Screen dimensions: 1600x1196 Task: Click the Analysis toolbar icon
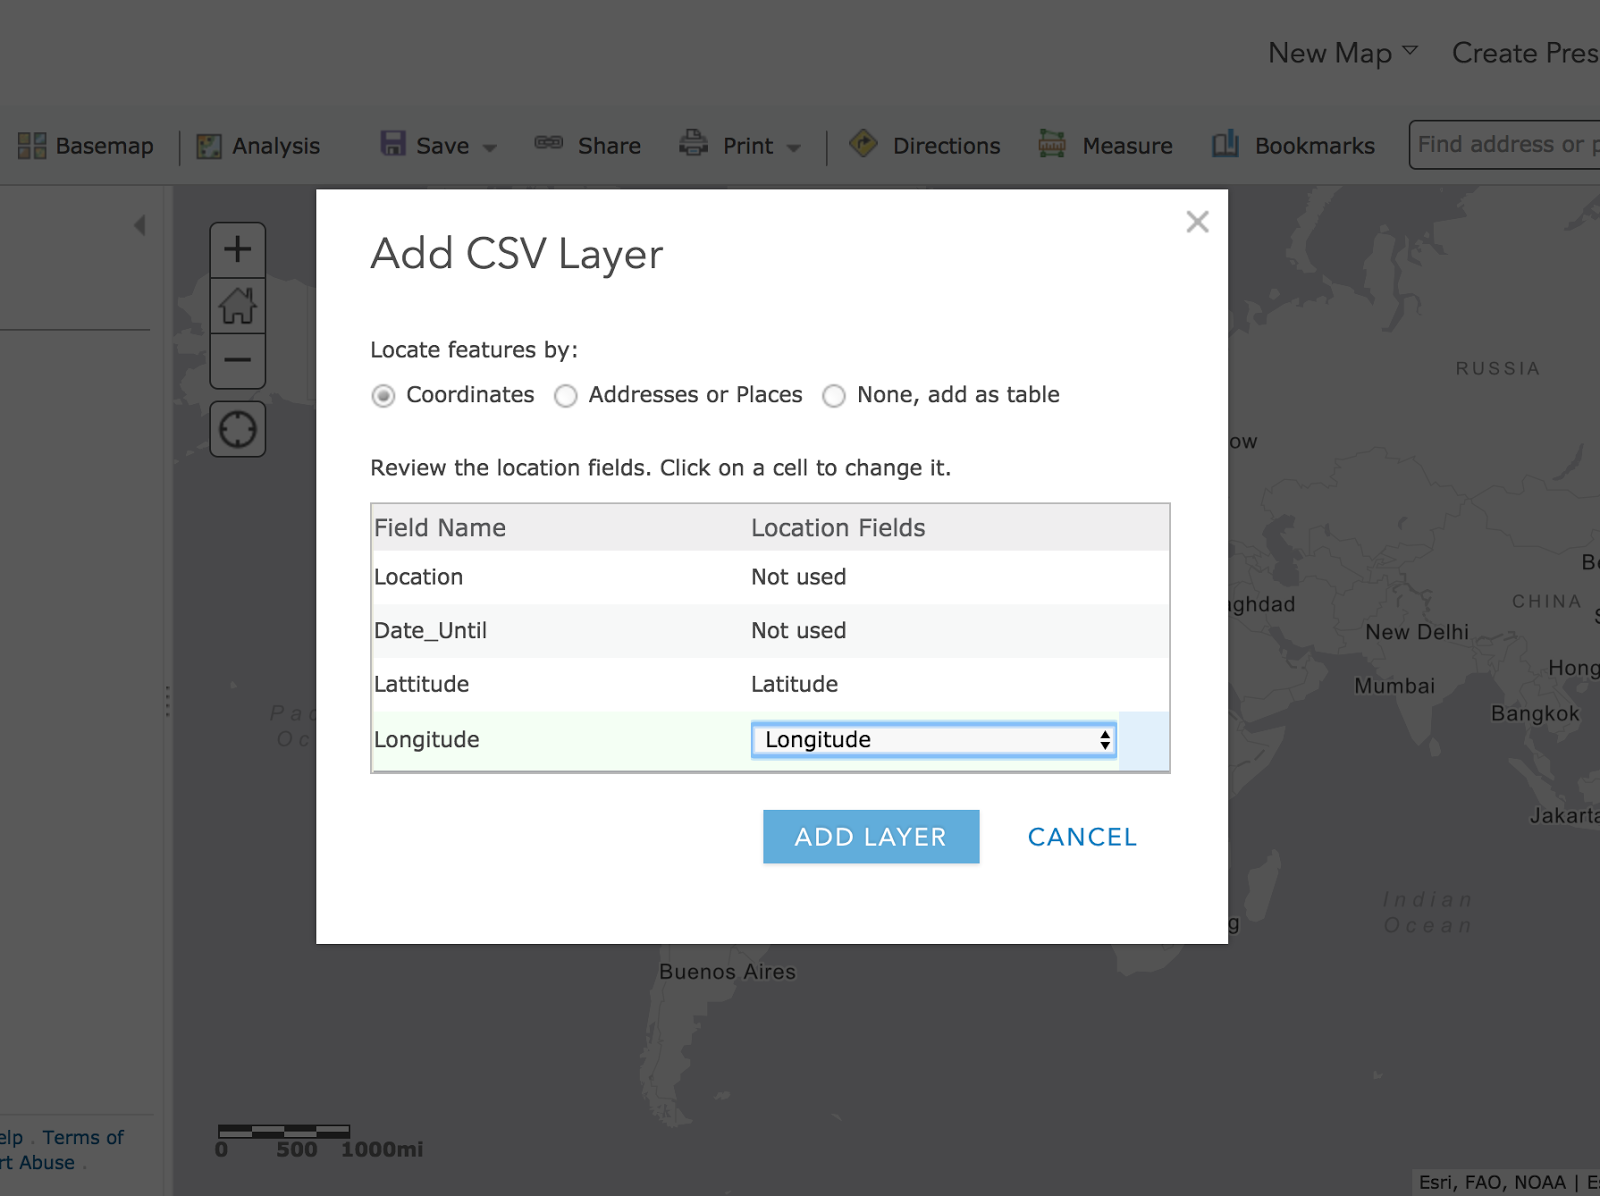point(208,146)
